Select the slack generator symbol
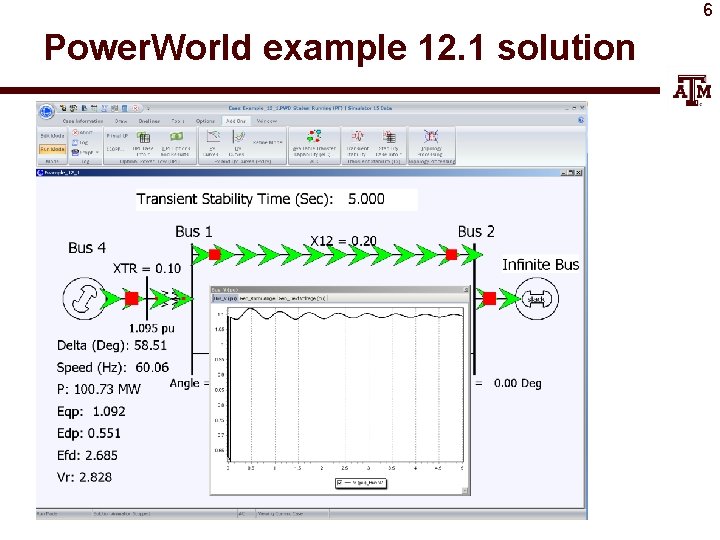Screen dimensions: 720x540 click(x=537, y=299)
